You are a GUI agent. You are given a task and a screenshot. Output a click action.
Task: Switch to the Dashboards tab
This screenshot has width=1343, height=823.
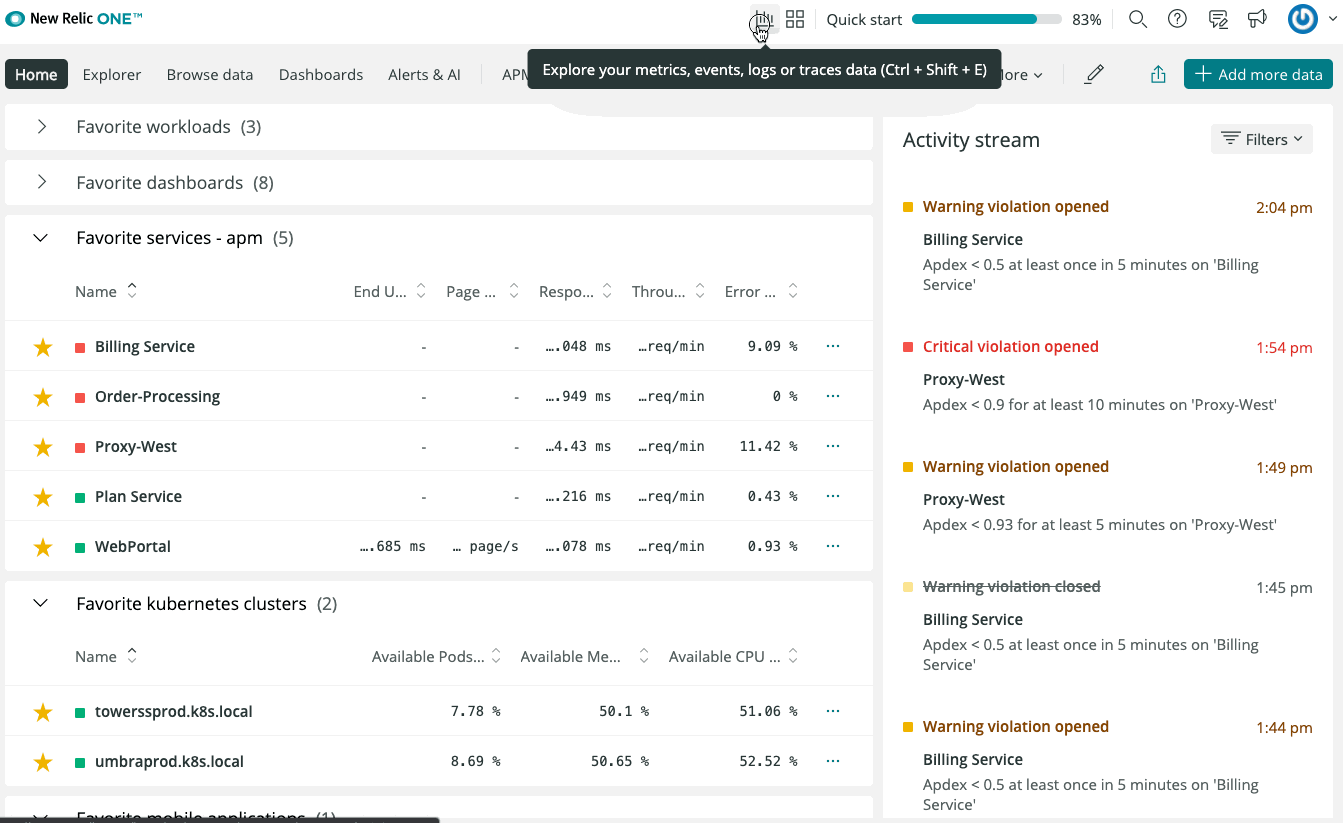pos(321,74)
